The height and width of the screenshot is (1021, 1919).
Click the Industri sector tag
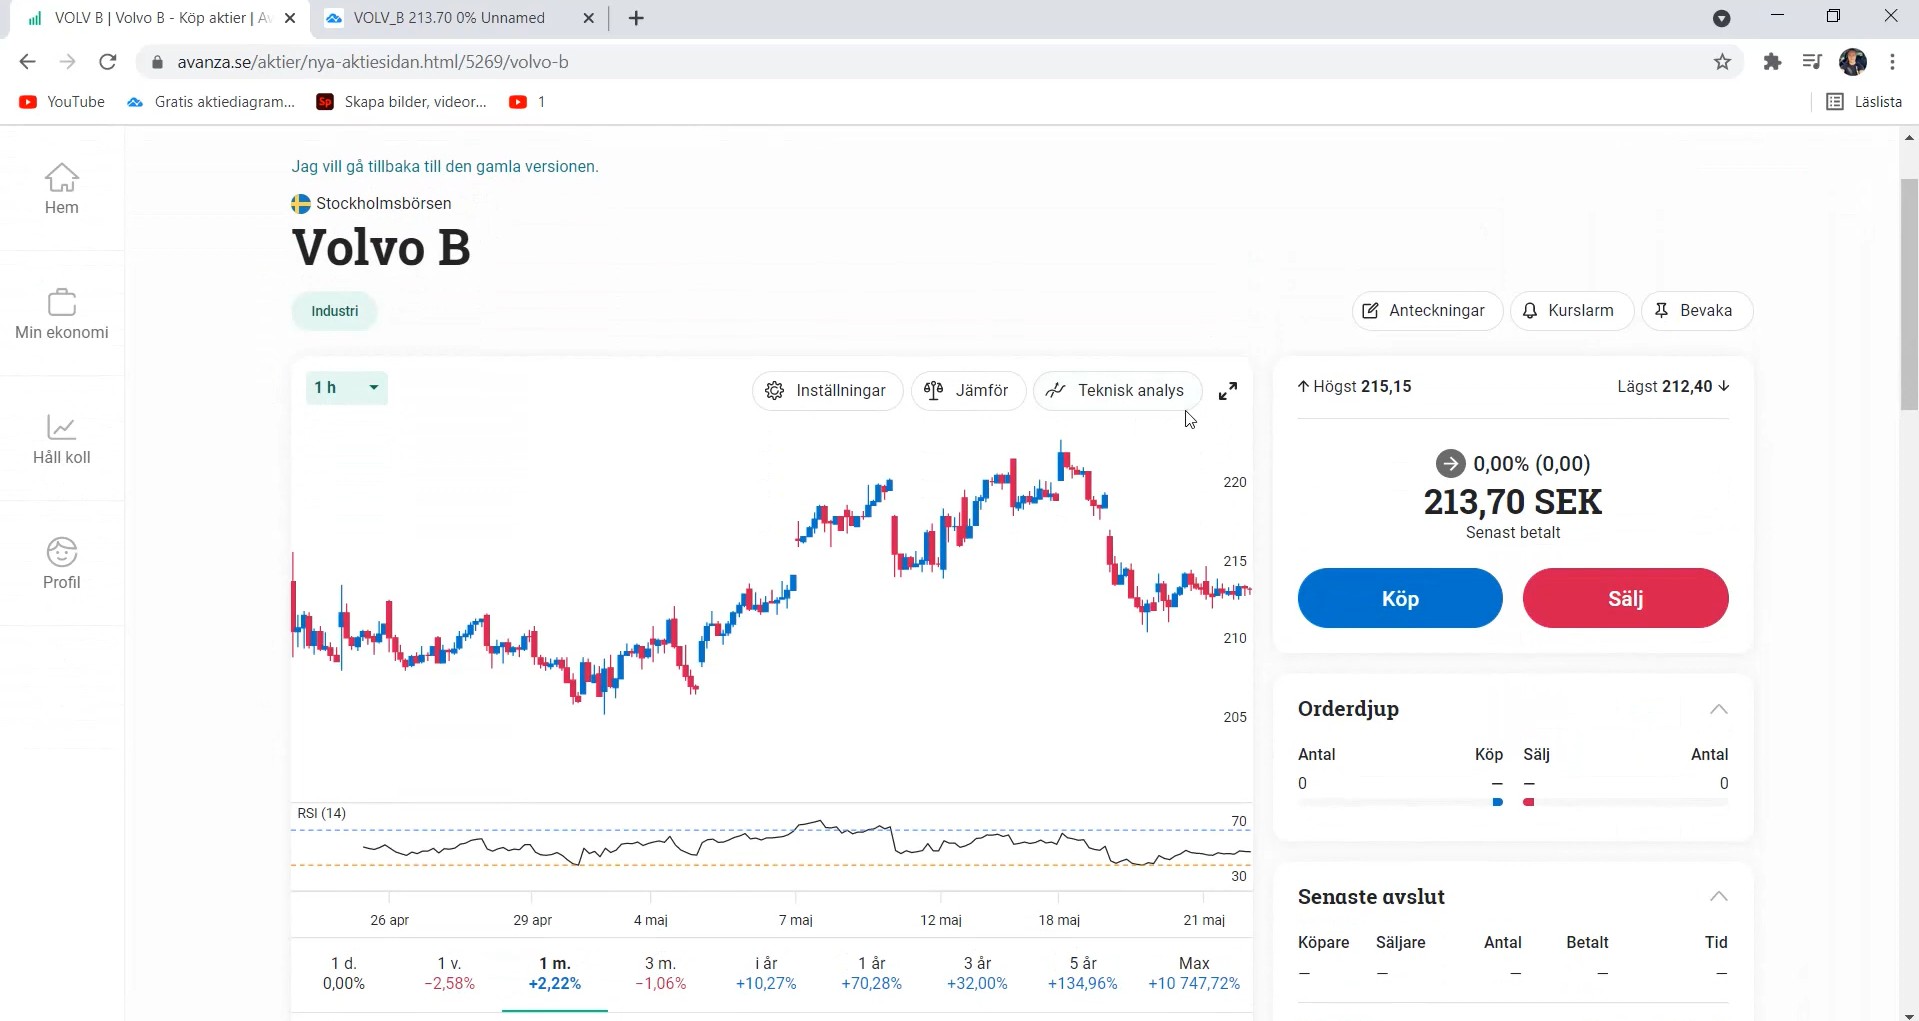[x=334, y=311]
